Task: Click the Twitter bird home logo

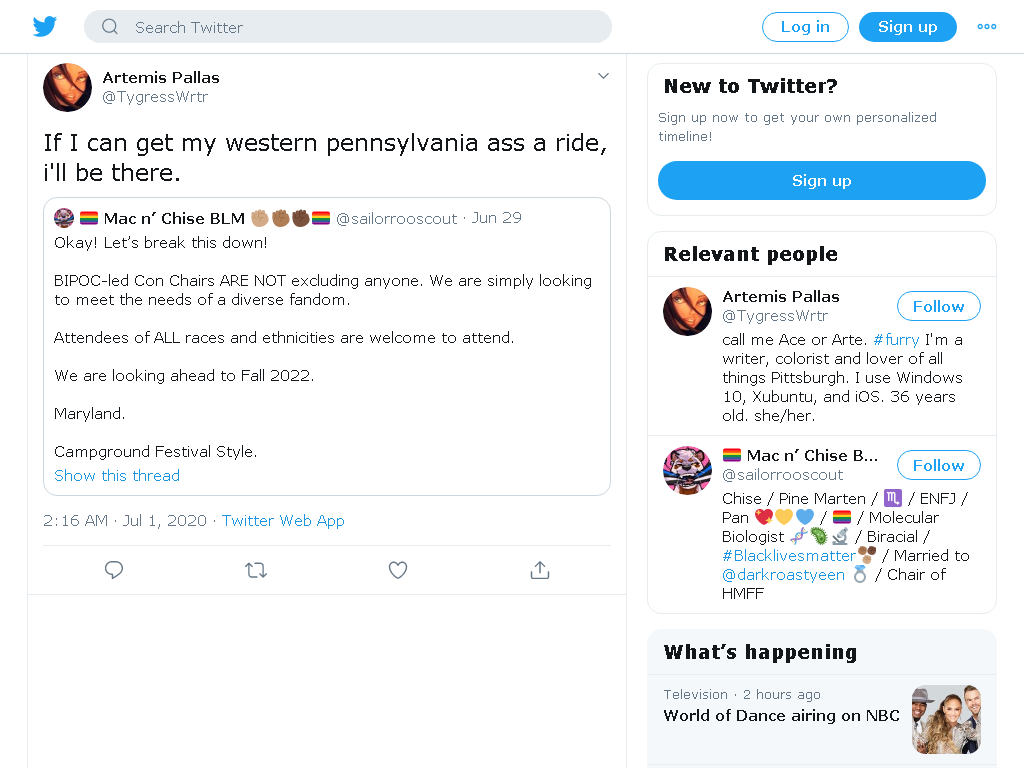Action: 44,27
